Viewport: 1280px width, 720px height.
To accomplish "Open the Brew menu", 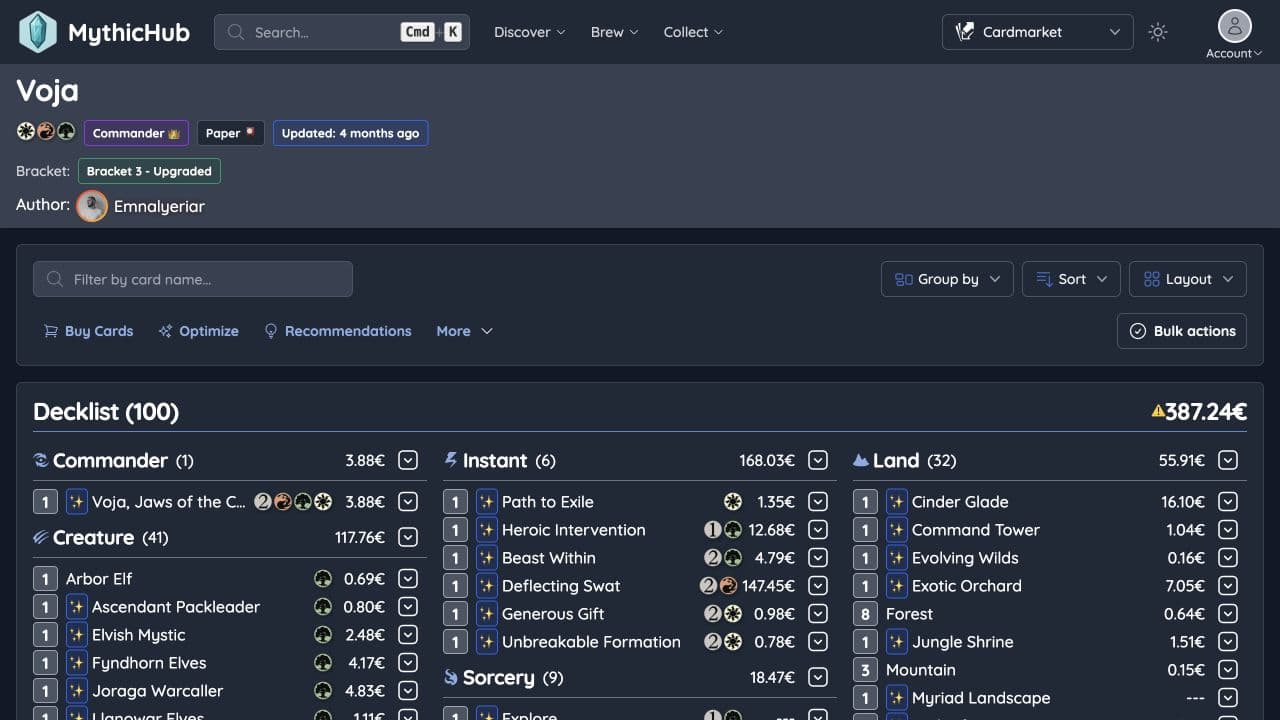I will click(615, 32).
